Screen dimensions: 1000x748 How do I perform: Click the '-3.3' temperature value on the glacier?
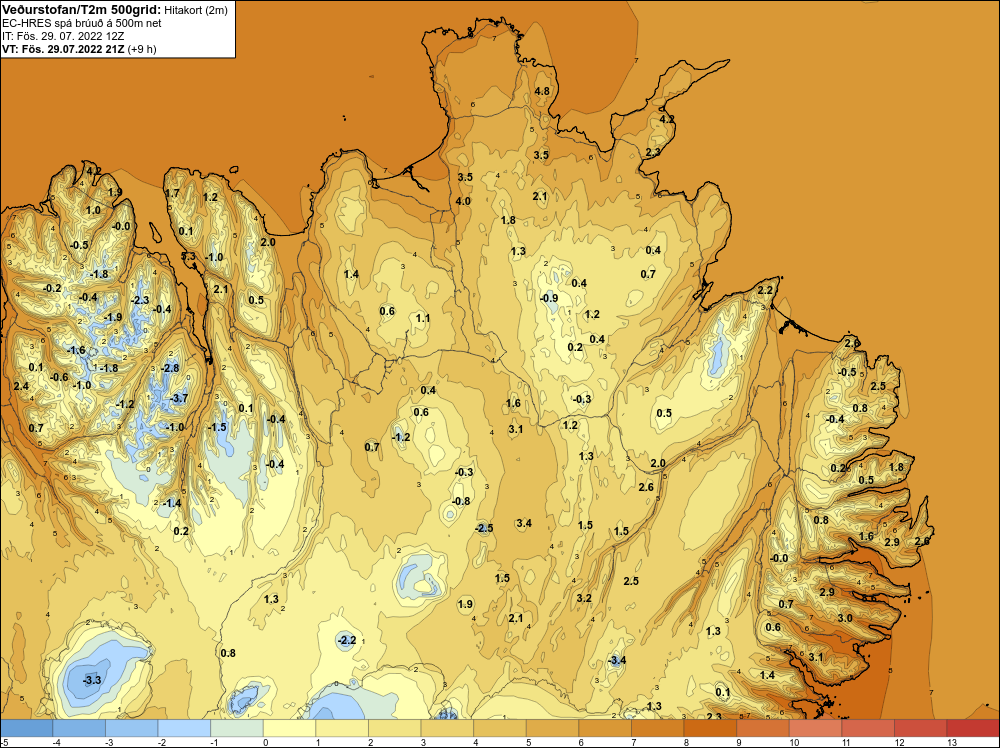(x=92, y=680)
